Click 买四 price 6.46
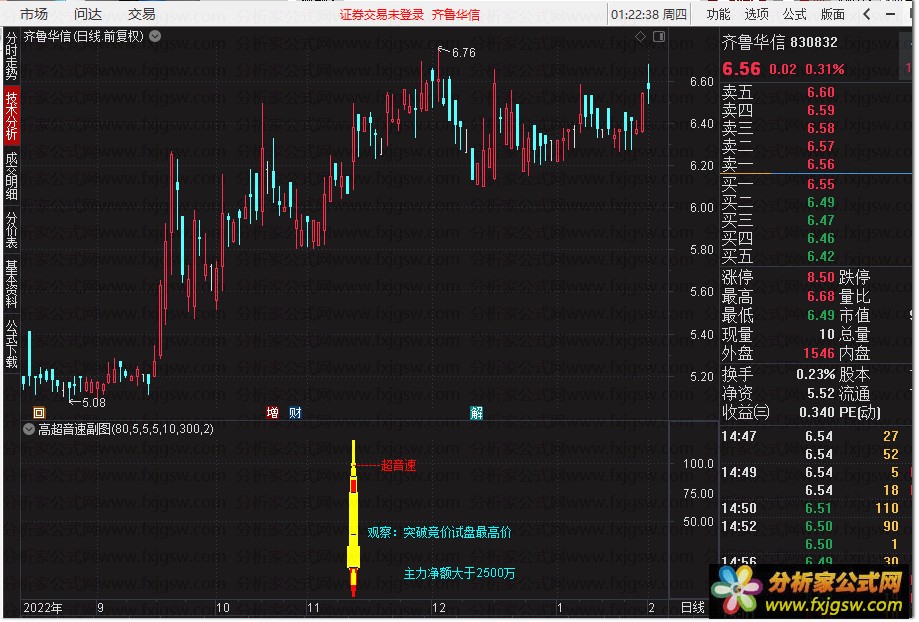 click(x=821, y=239)
